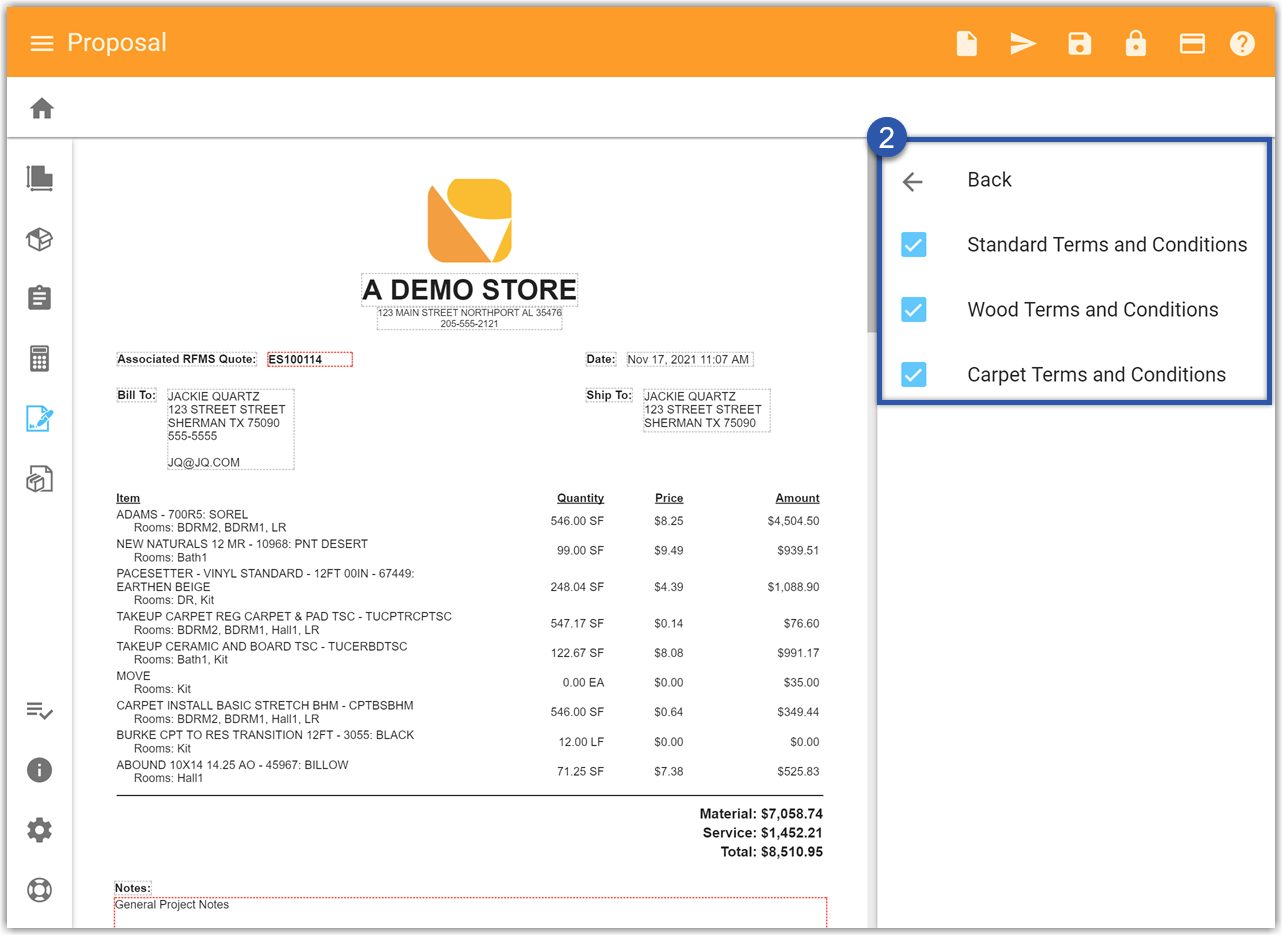
Task: Click CARPET INSTALL BASIC STRETCH BHM item
Action: [265, 706]
